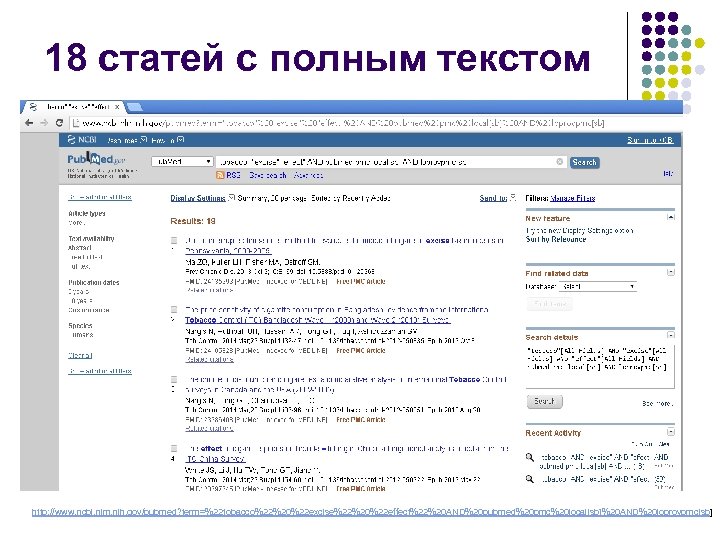Clear the search box with X icon

click(559, 162)
